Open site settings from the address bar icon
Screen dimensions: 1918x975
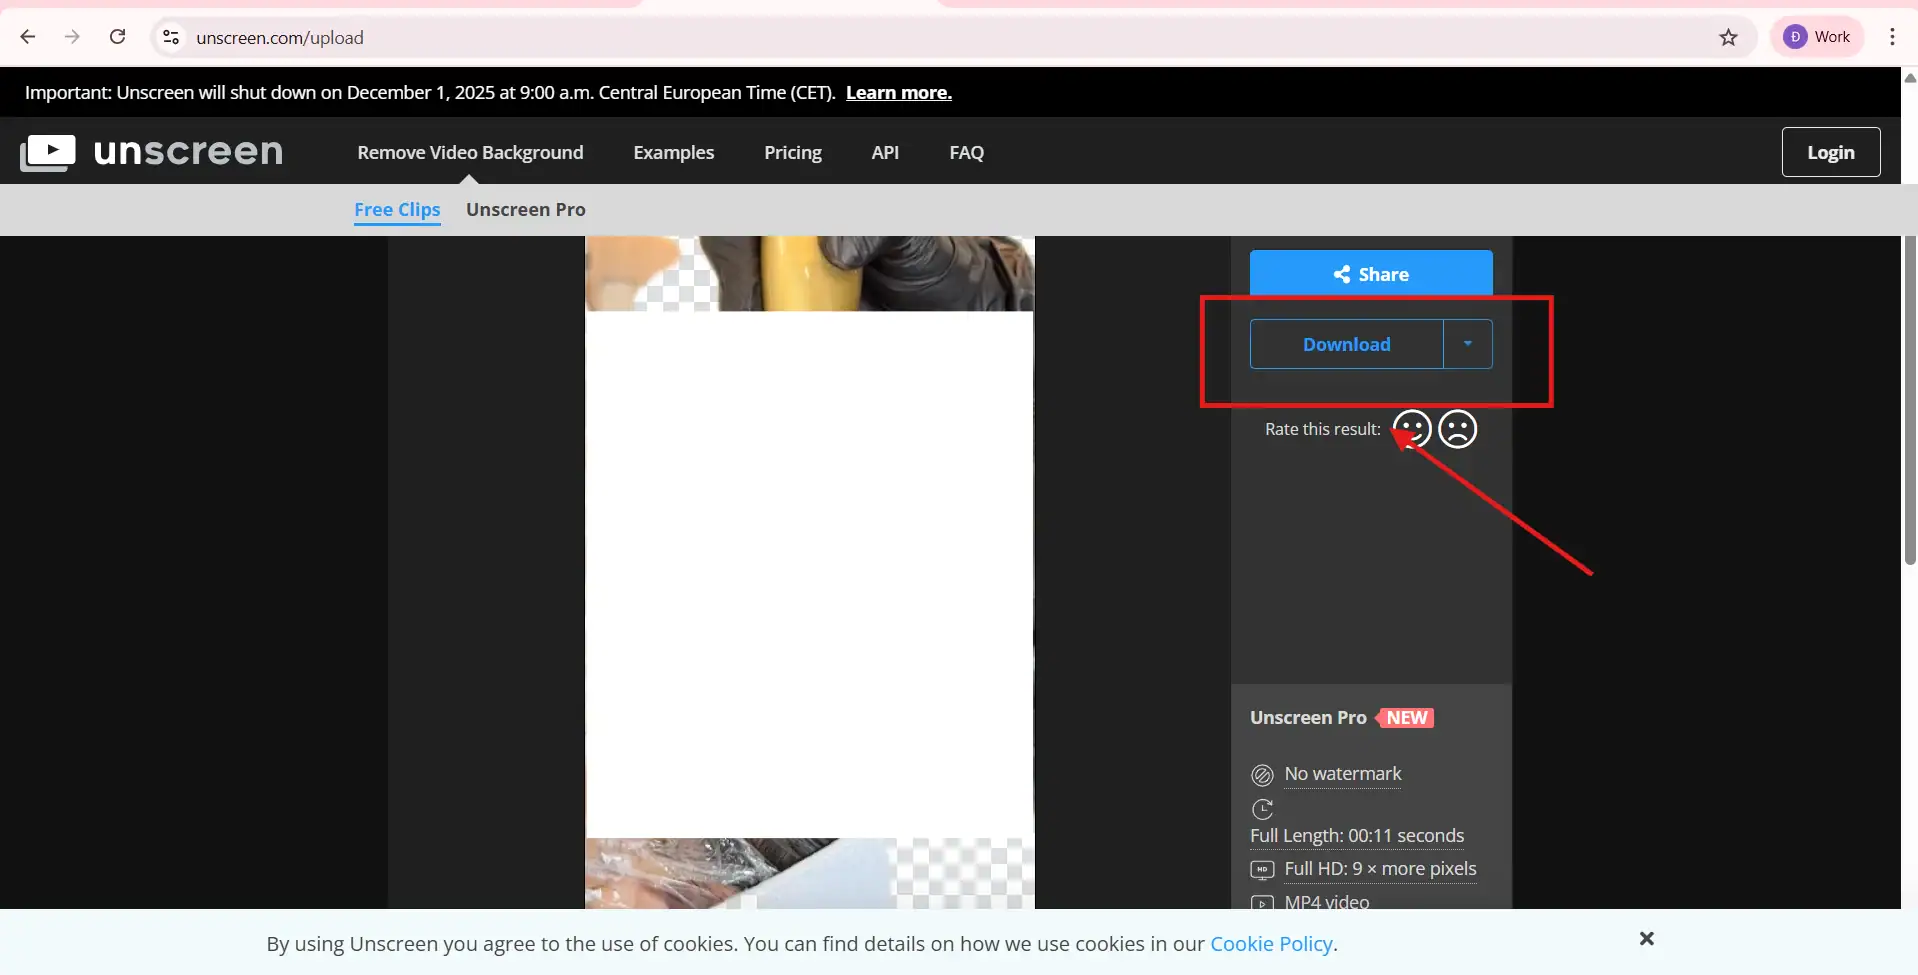(170, 37)
